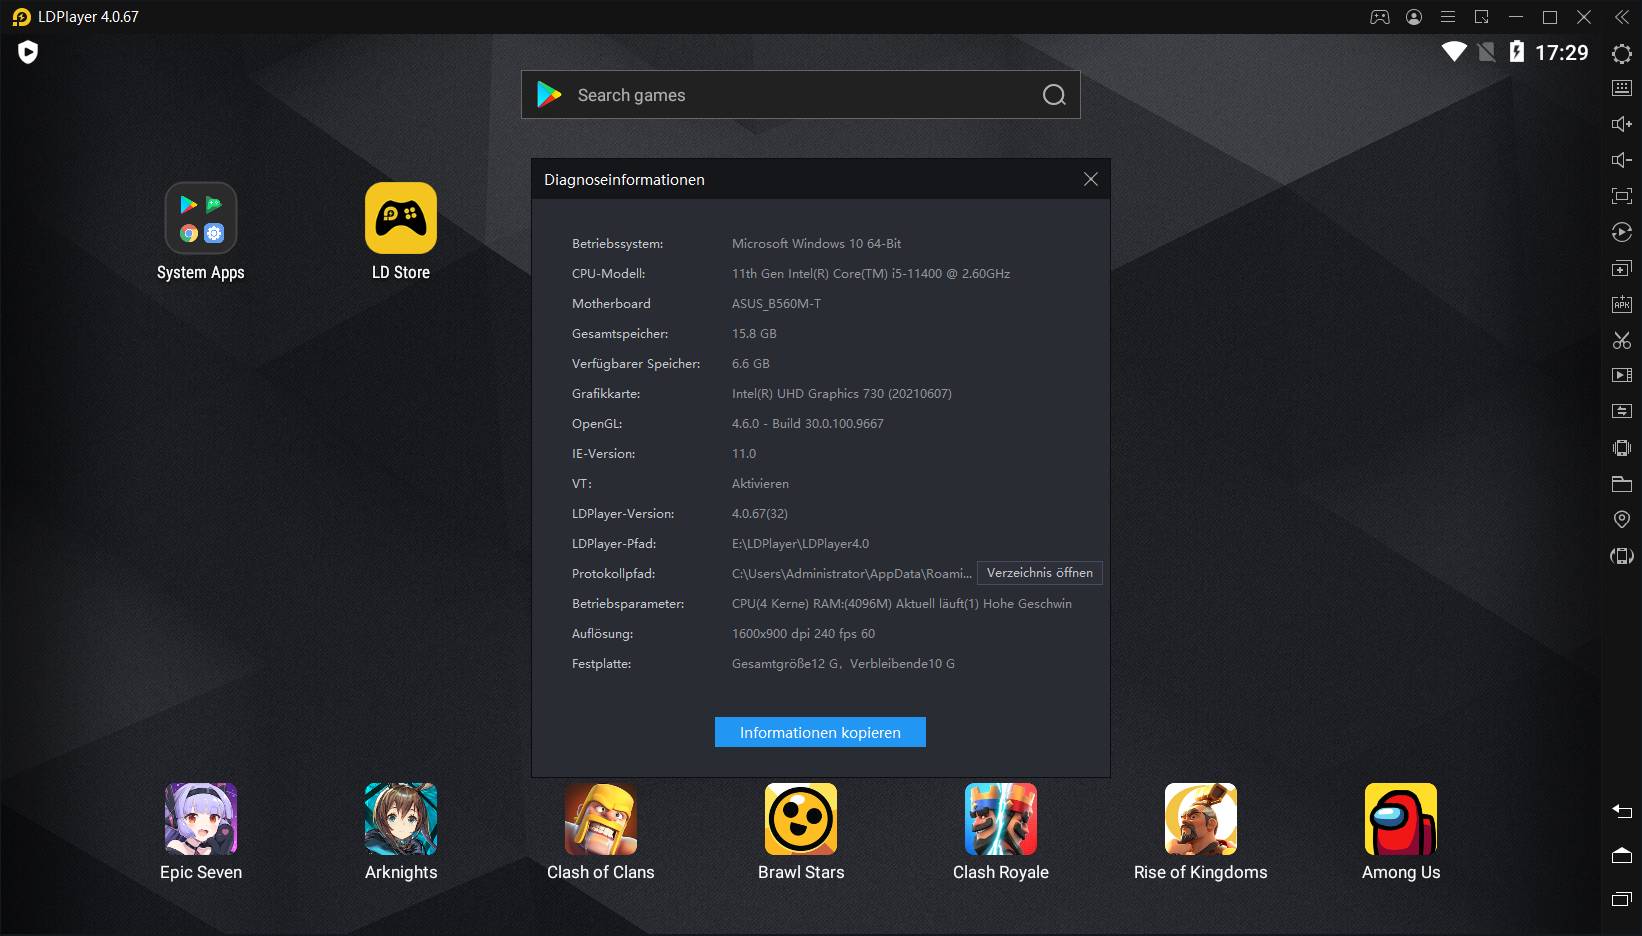Viewport: 1642px width, 936px height.
Task: Click the volume up speaker icon
Action: 1622,124
